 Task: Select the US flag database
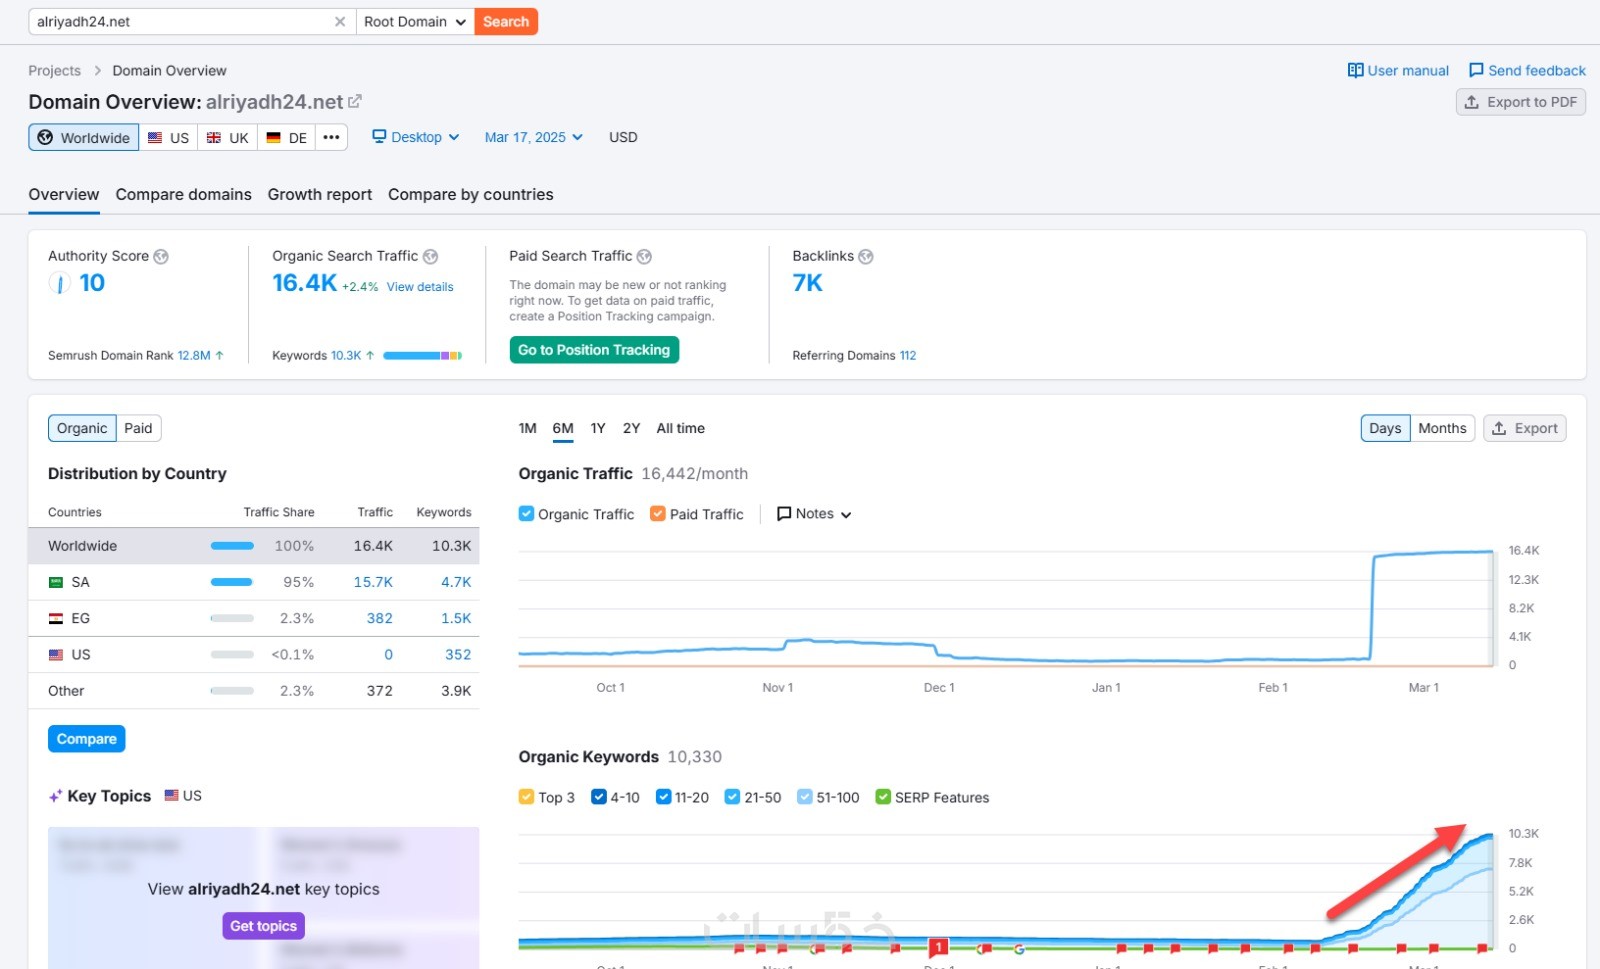(168, 137)
